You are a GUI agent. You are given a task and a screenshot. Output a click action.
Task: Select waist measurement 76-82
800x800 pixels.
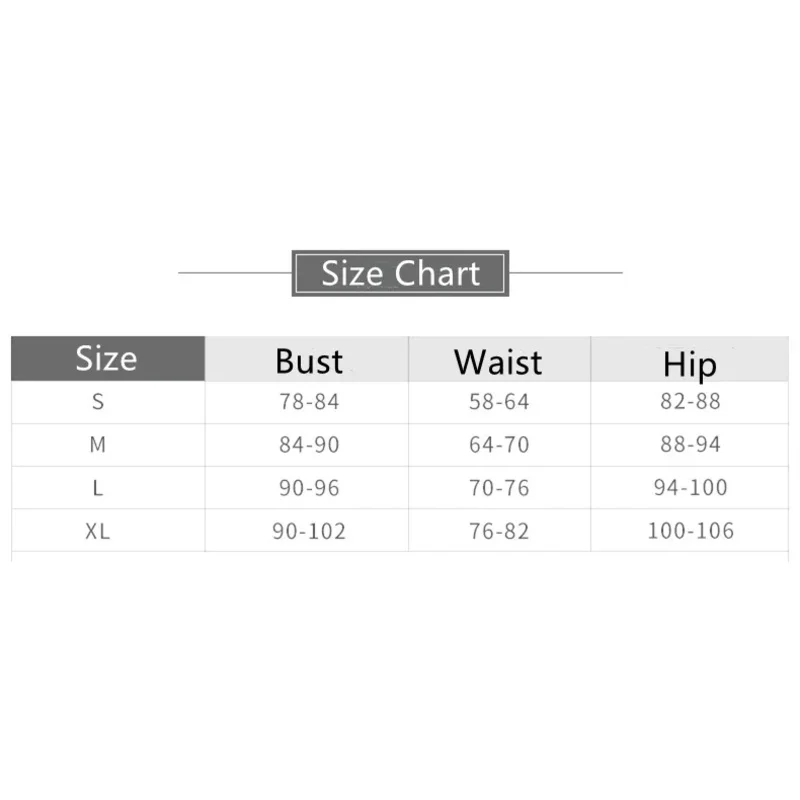pos(499,531)
